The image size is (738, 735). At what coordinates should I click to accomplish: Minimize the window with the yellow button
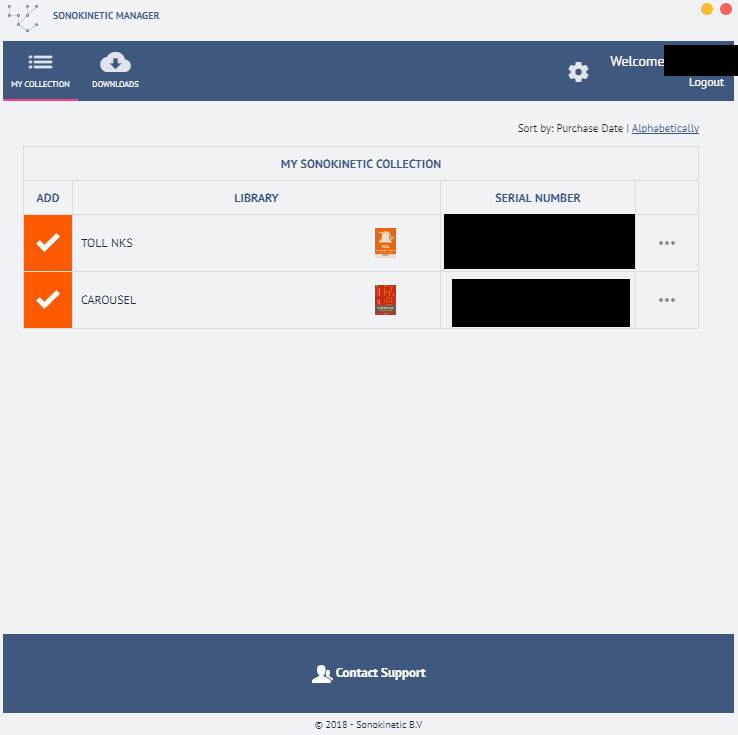click(x=706, y=9)
